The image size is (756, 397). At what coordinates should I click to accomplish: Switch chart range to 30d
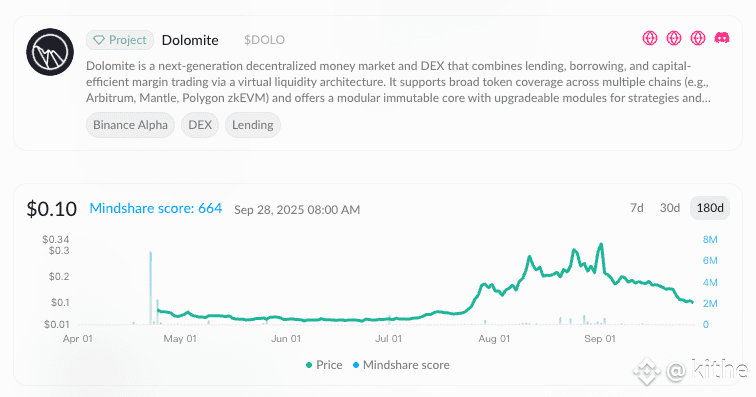(x=670, y=208)
